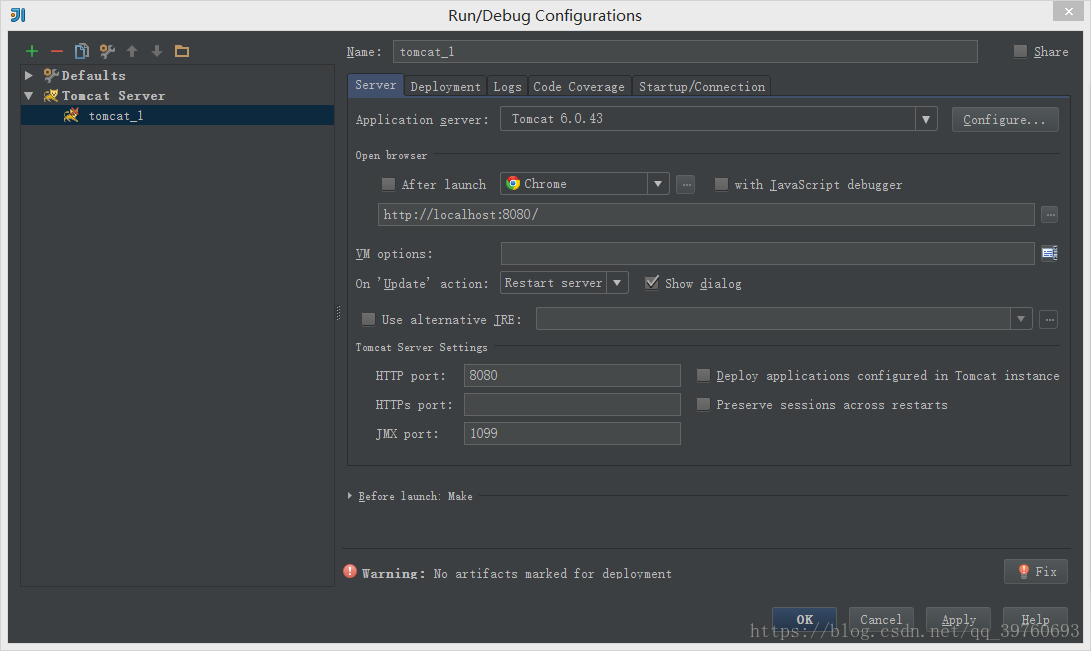Check After launch option
The height and width of the screenshot is (651, 1091).
pos(388,184)
